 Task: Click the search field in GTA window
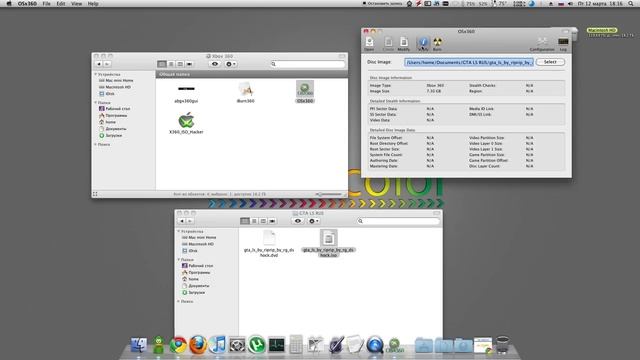[x=398, y=221]
